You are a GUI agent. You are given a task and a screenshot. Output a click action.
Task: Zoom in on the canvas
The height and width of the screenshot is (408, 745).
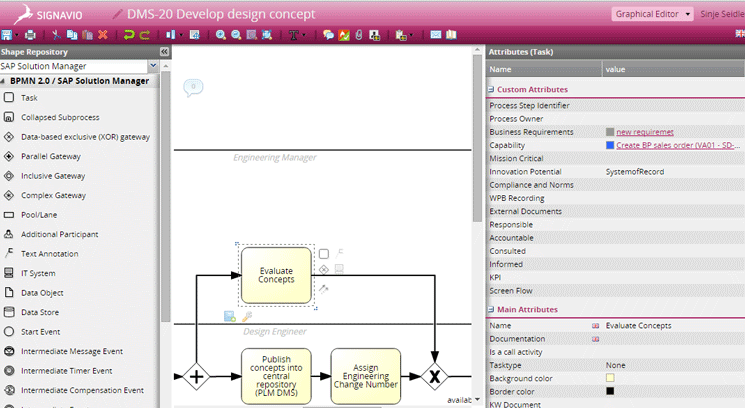(x=221, y=35)
